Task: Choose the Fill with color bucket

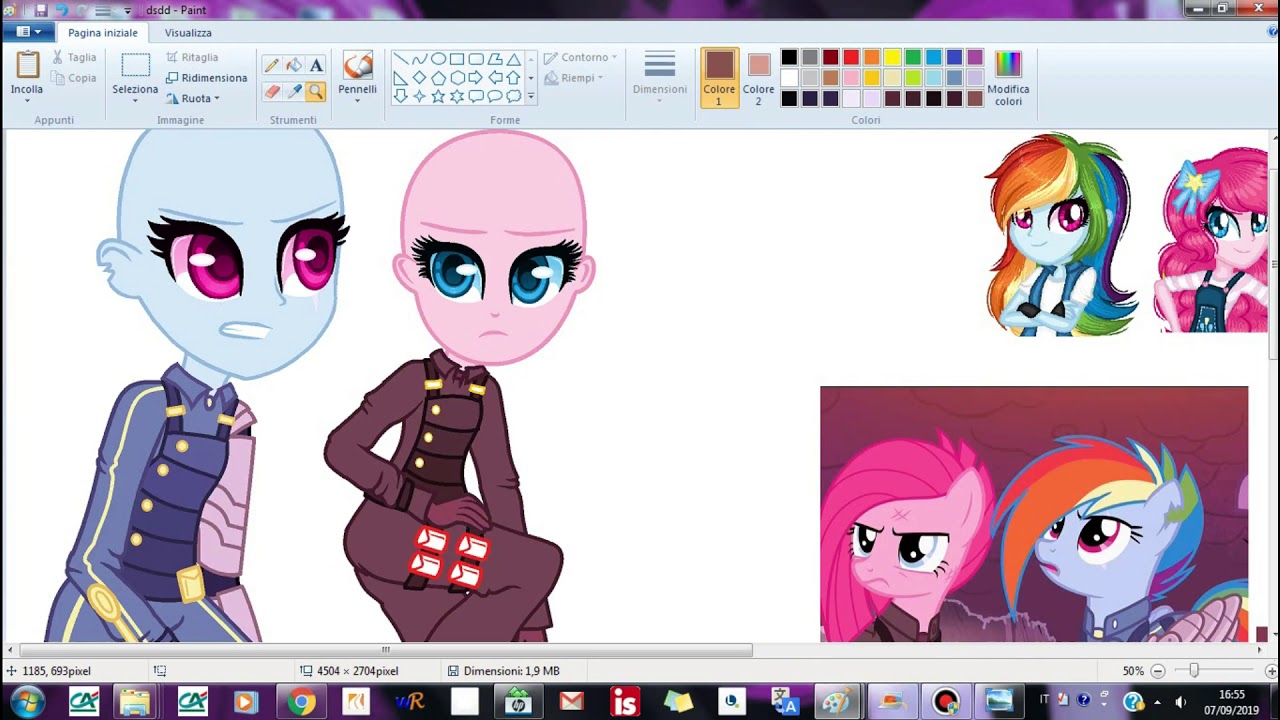Action: (x=294, y=65)
